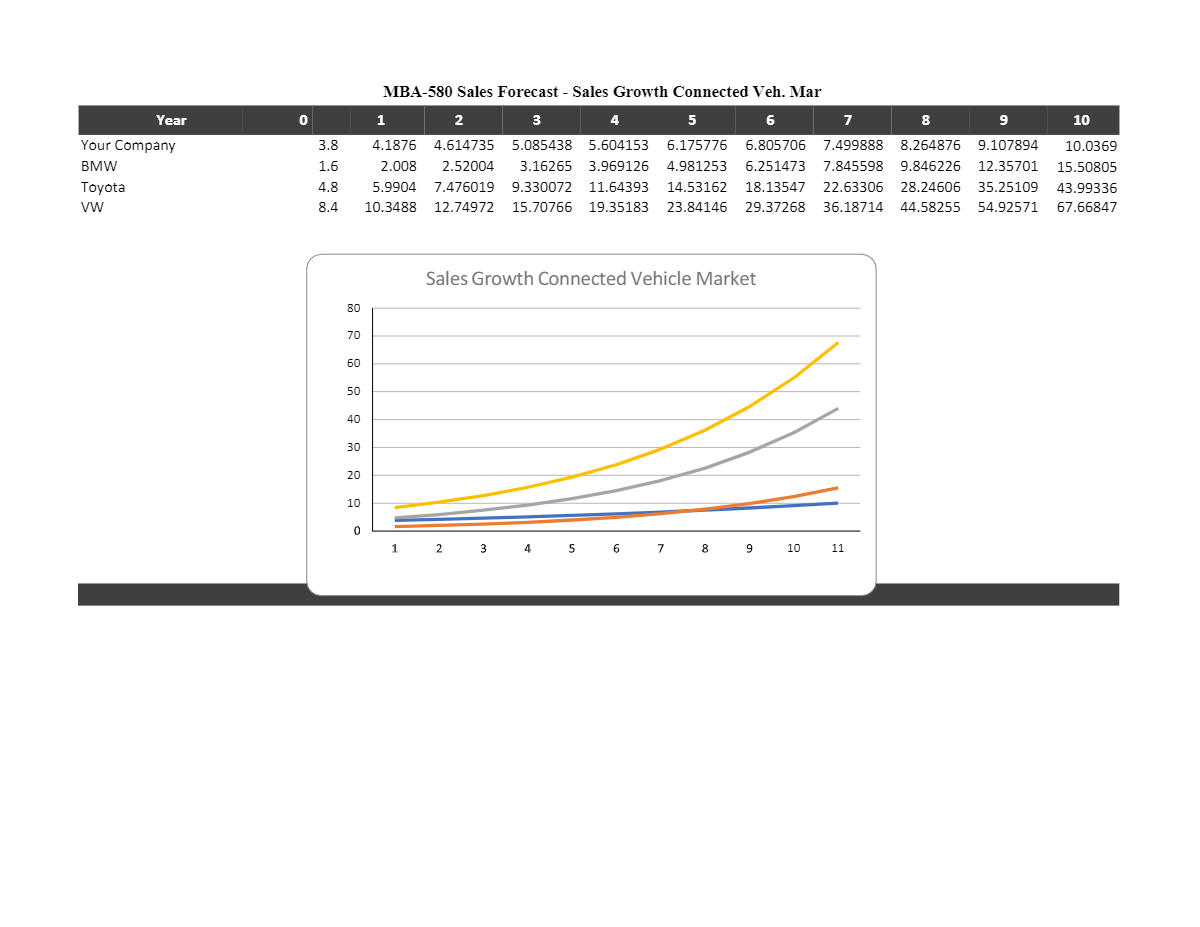This screenshot has height=927, width=1200.
Task: Select cell value 36.18714
Action: tap(853, 207)
